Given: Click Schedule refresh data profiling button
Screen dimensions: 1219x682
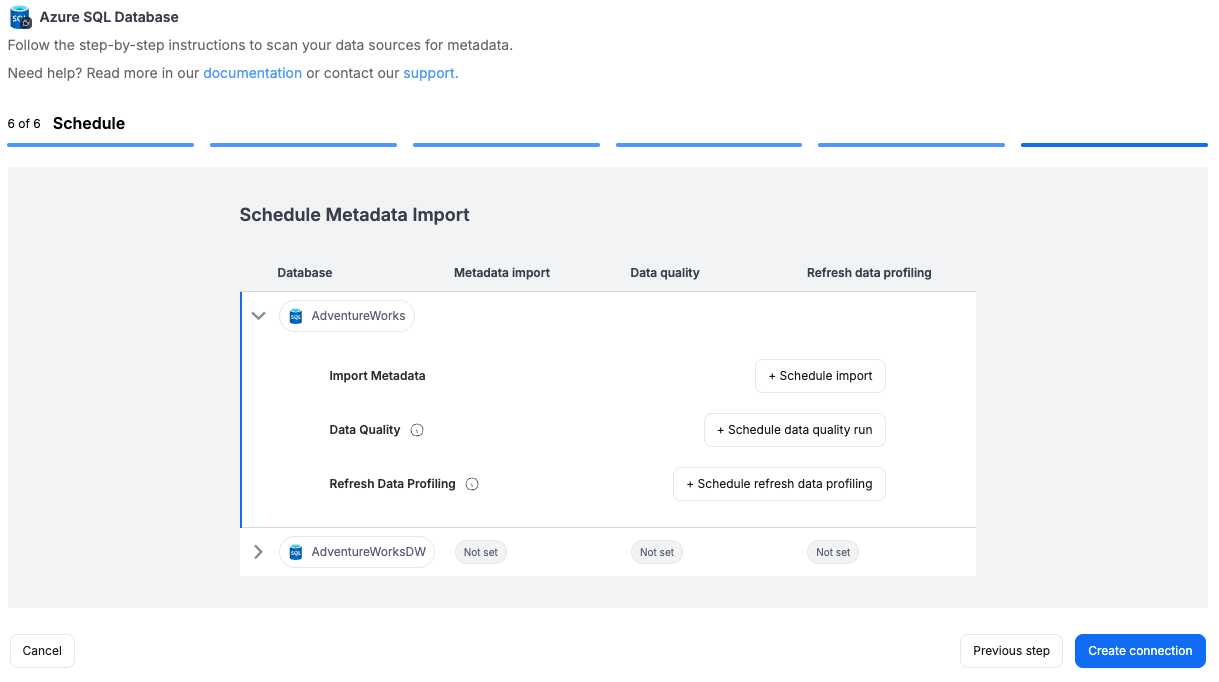Looking at the screenshot, I should tap(779, 484).
